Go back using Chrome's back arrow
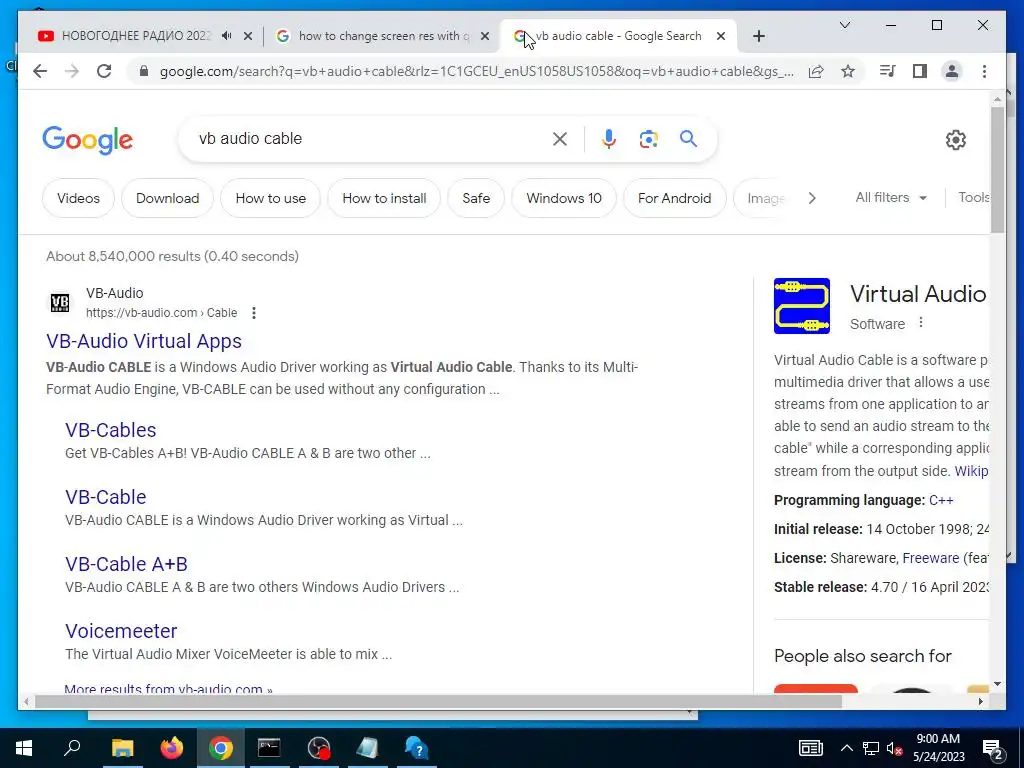Screen dimensions: 1024x768 point(40,71)
